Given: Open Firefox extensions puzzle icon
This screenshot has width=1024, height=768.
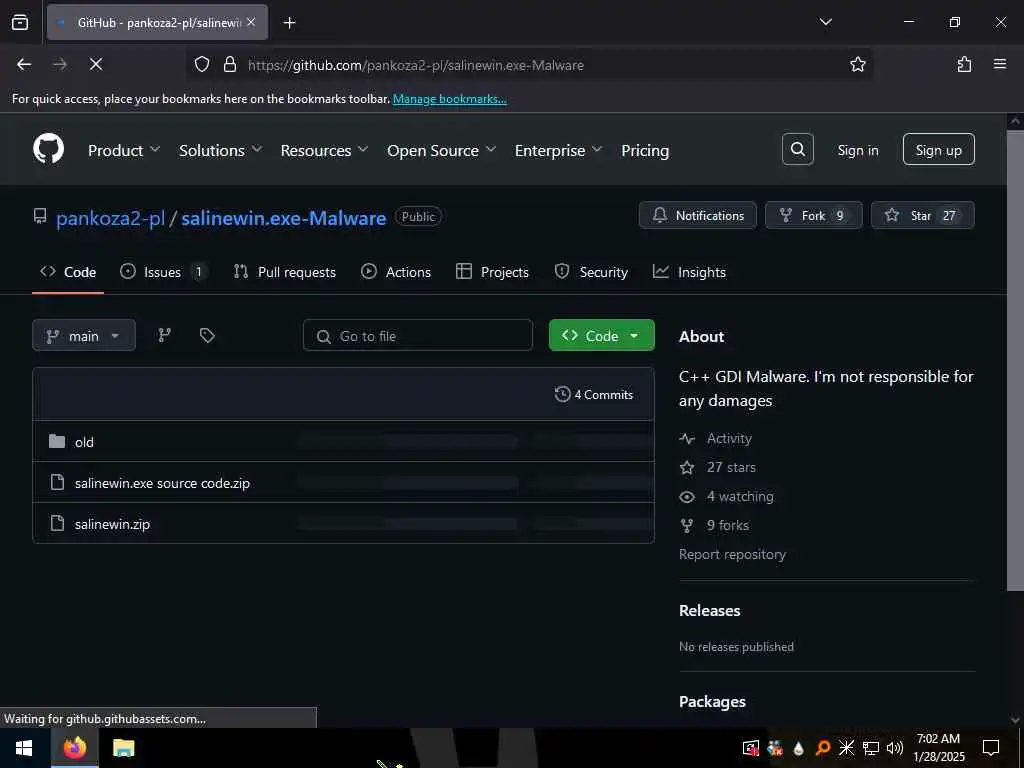Looking at the screenshot, I should 964,64.
